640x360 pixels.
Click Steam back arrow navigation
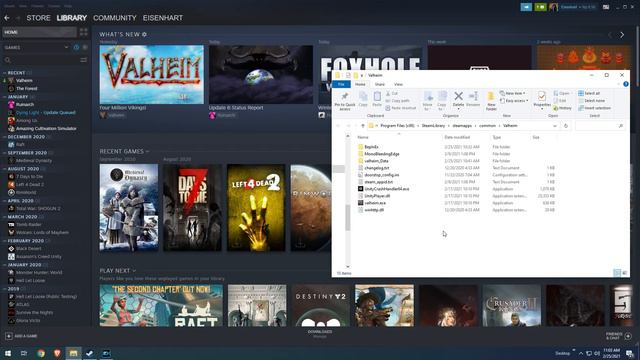click(7, 18)
